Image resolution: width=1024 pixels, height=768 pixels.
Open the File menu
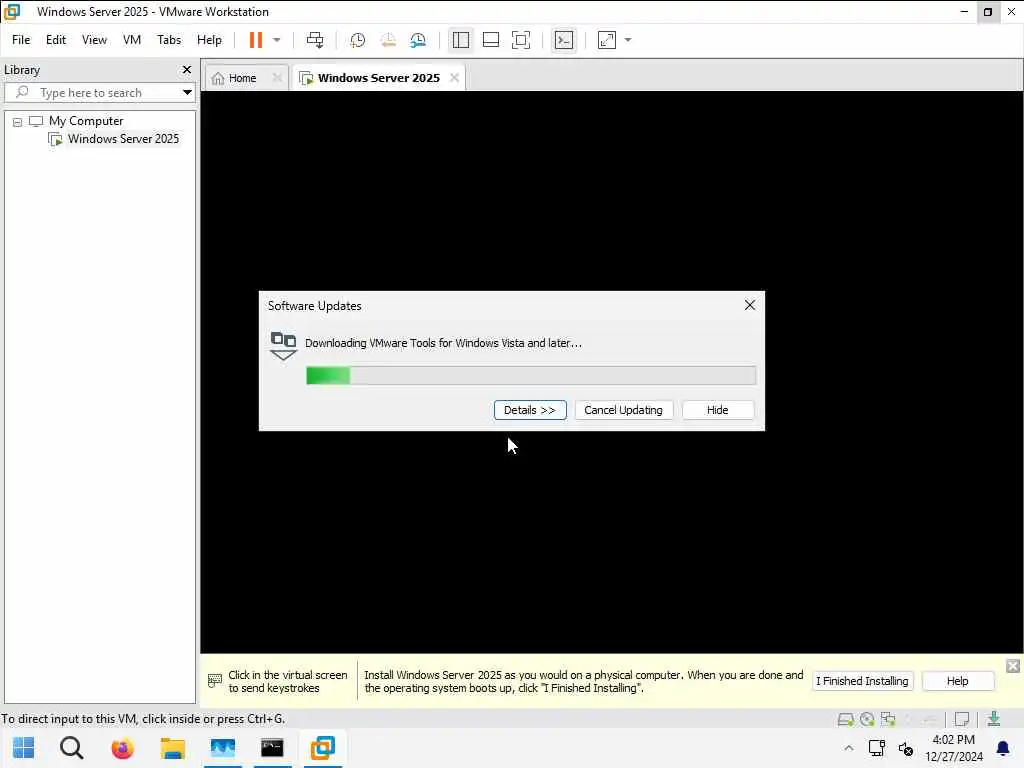point(21,40)
